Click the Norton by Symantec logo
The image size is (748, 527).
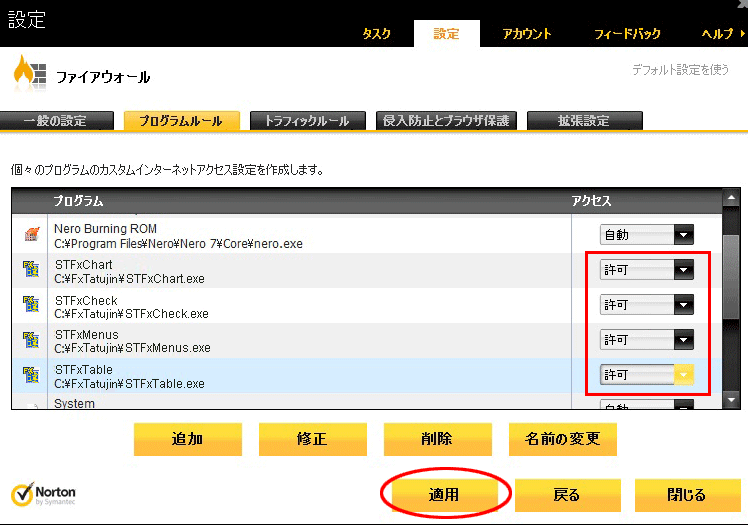pyautogui.click(x=43, y=494)
